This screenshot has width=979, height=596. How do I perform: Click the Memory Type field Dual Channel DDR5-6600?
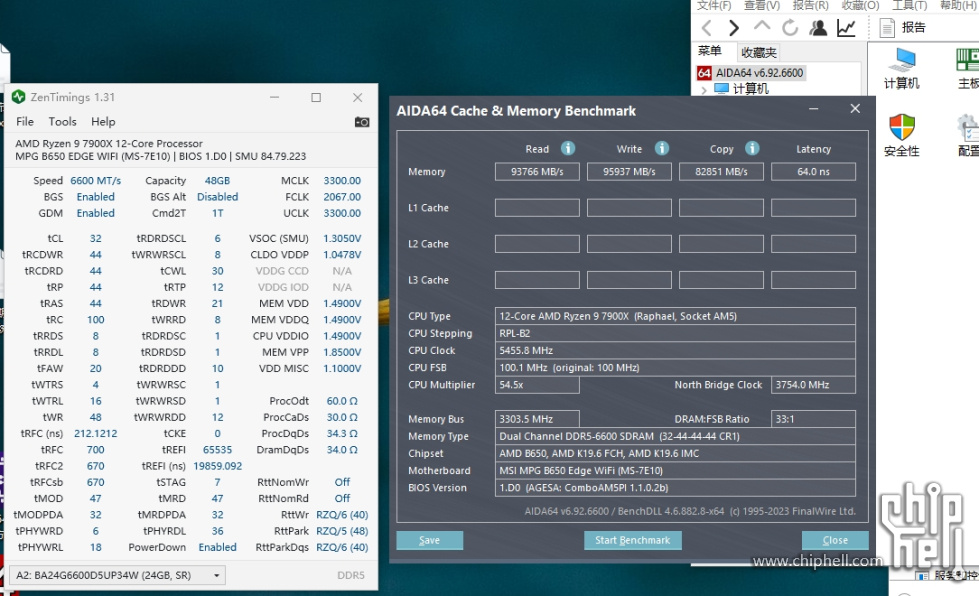pyautogui.click(x=675, y=436)
